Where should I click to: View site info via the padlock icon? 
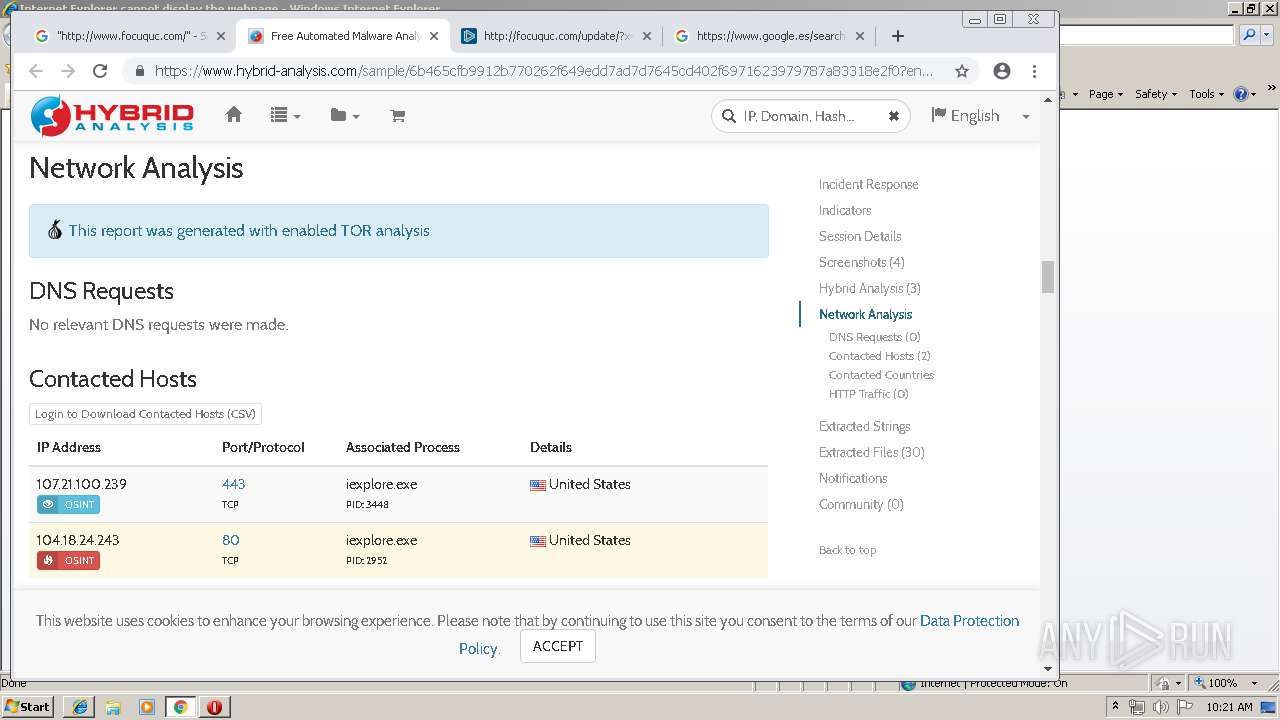coord(139,71)
